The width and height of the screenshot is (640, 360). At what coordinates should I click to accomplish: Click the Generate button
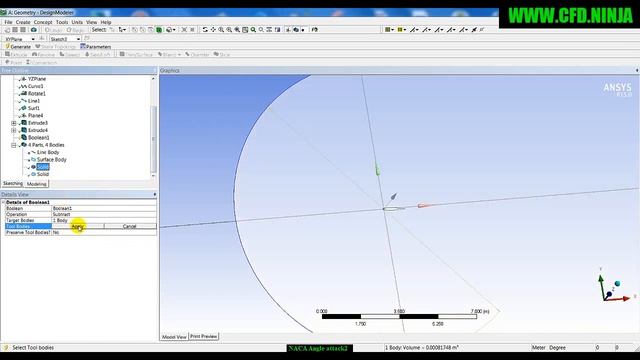tap(18, 47)
